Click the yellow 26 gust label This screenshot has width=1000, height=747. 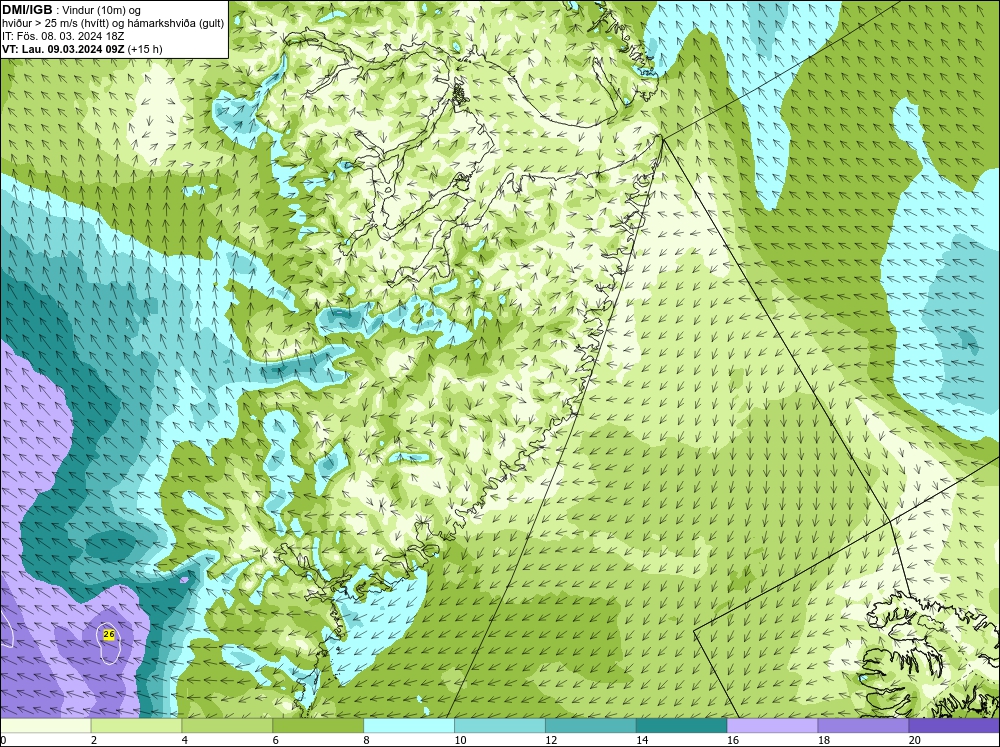click(x=108, y=634)
